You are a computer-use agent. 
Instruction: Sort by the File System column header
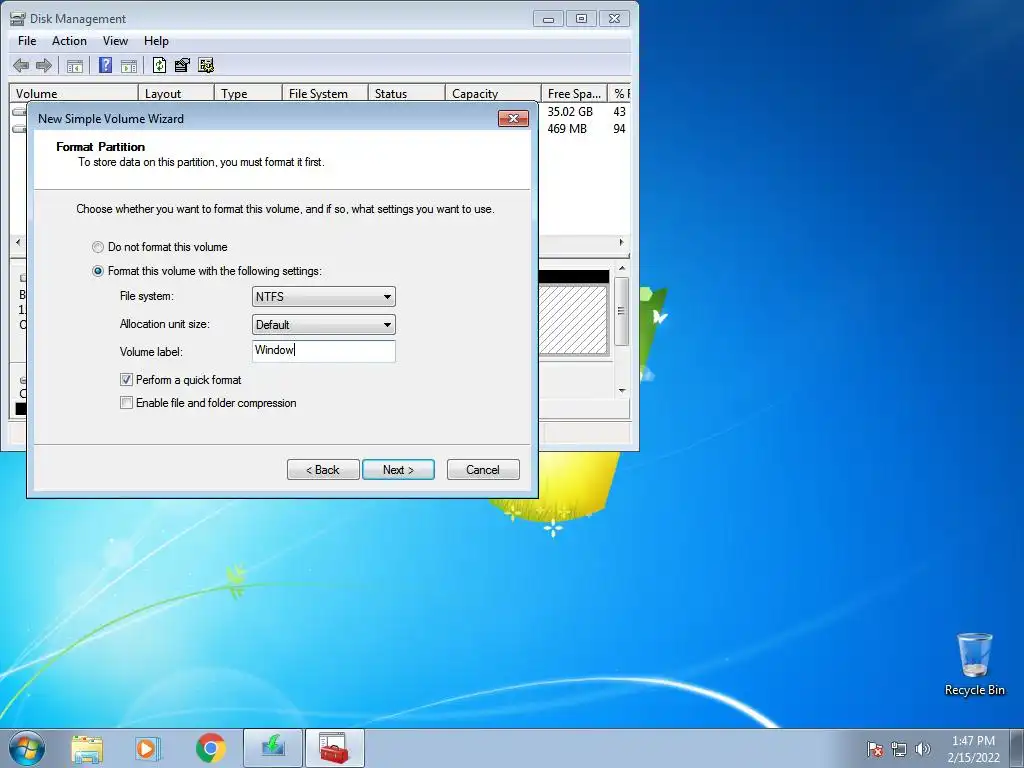click(325, 93)
